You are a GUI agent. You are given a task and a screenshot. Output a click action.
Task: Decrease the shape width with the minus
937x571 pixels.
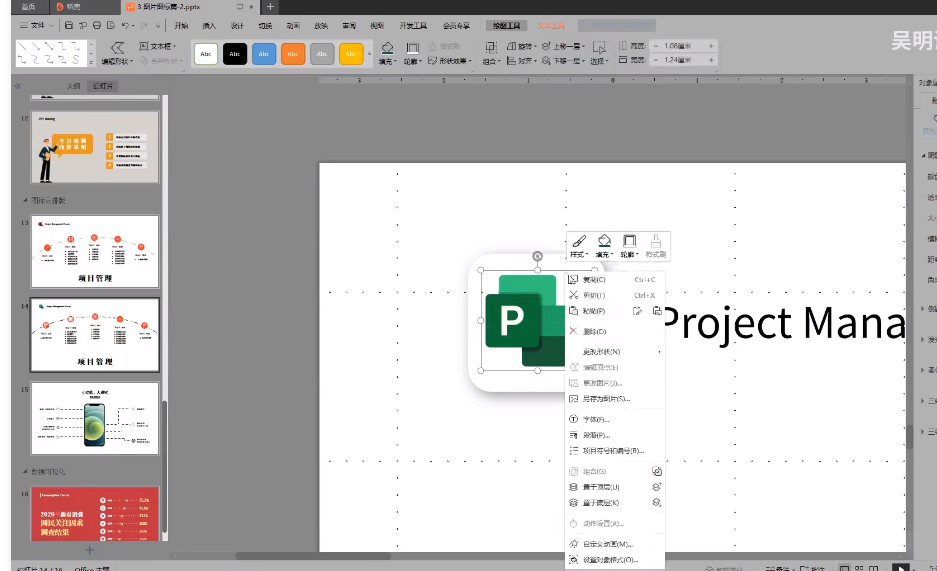(656, 60)
